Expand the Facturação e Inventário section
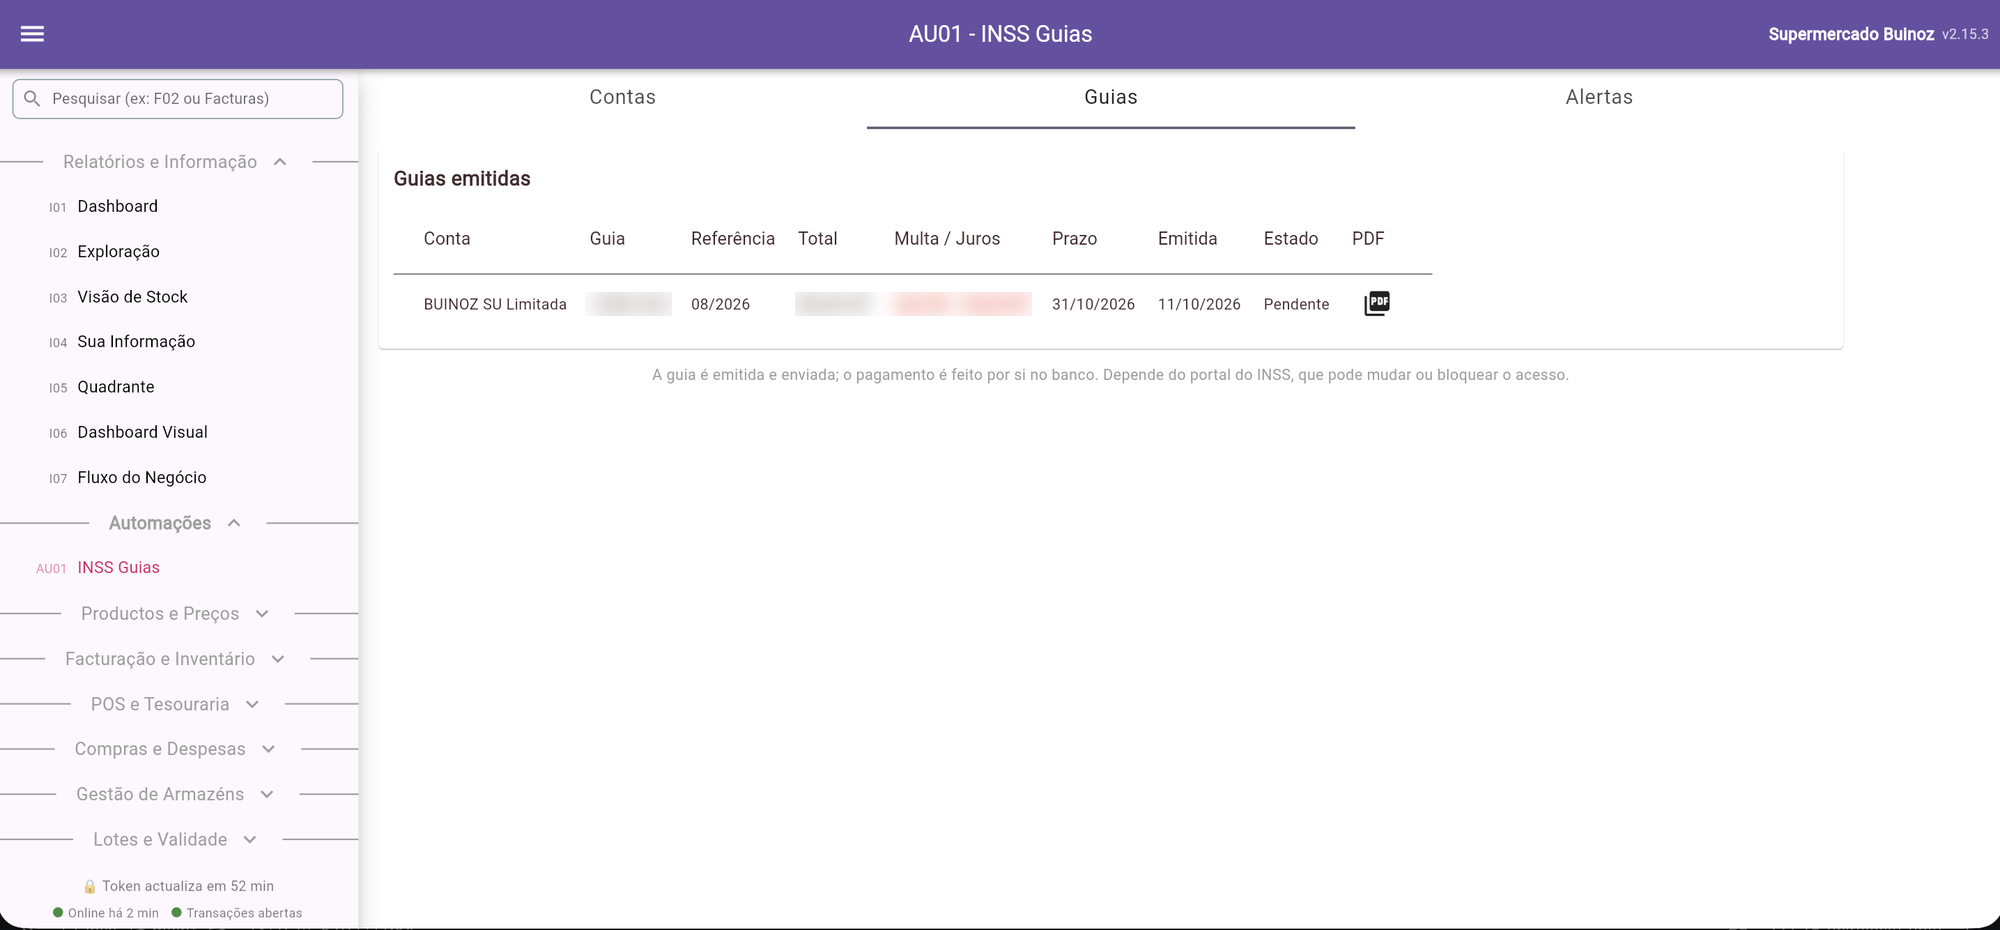 [176, 659]
